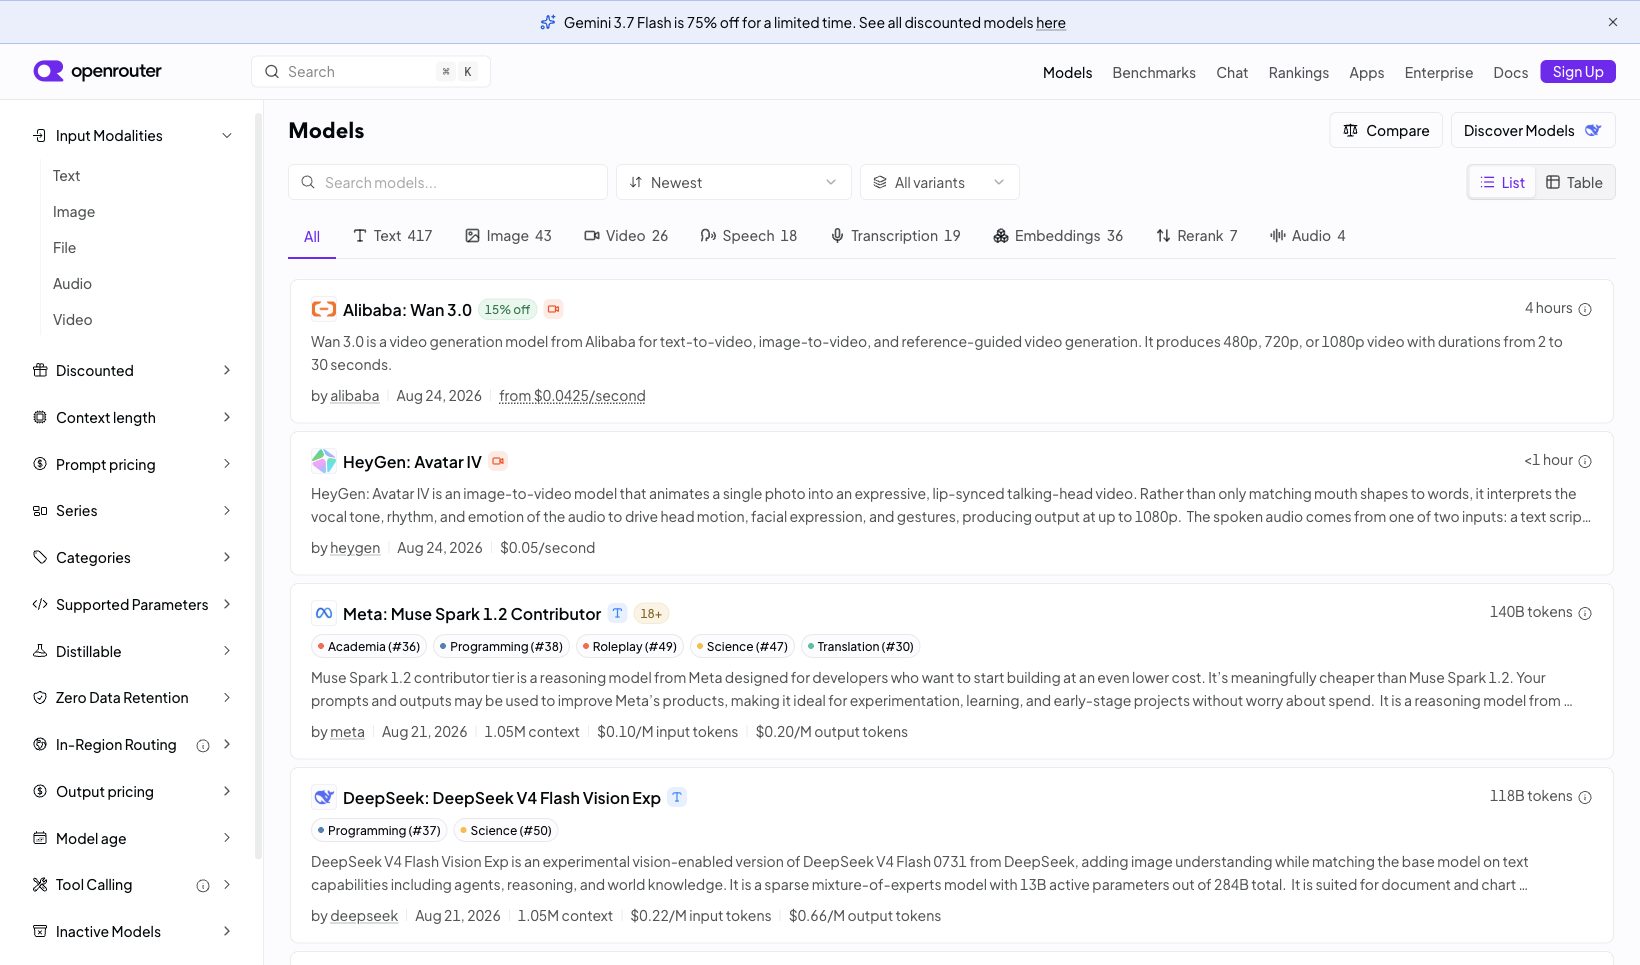Click the Model age calendar icon
1640x965 pixels.
[x=40, y=838]
